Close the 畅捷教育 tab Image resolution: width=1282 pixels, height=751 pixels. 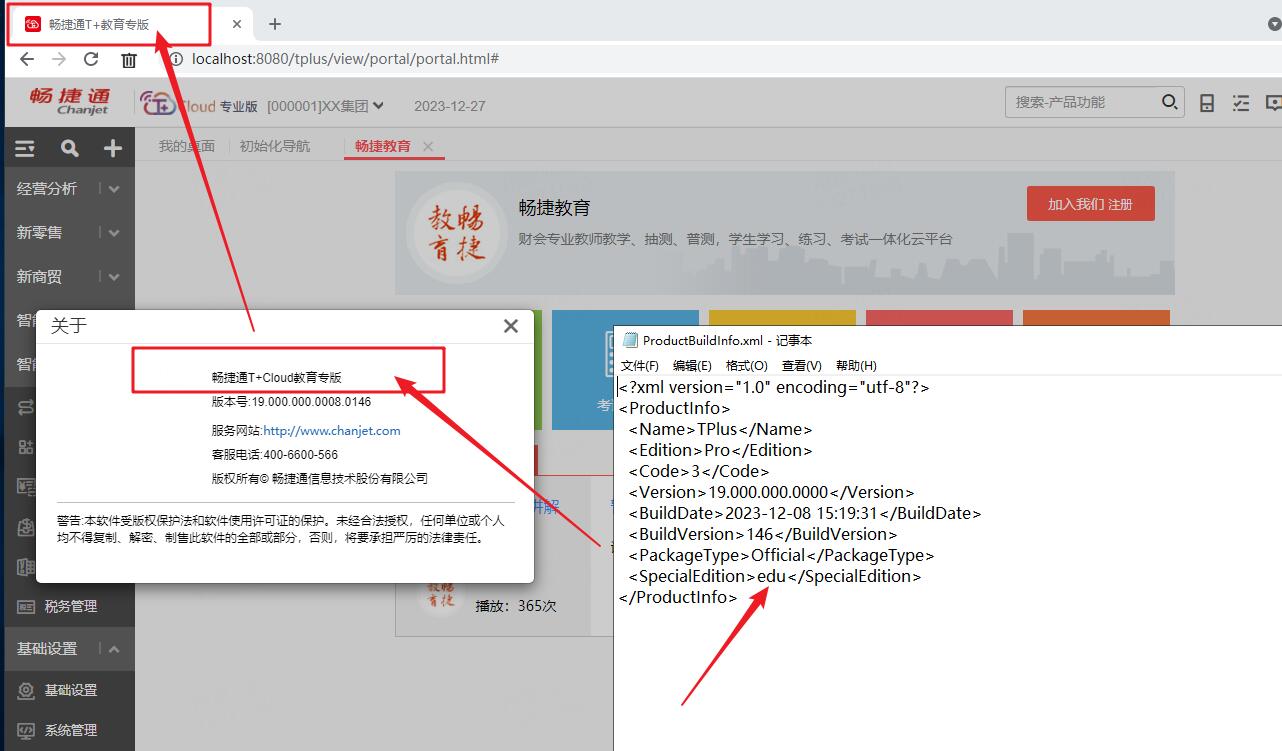pos(428,146)
